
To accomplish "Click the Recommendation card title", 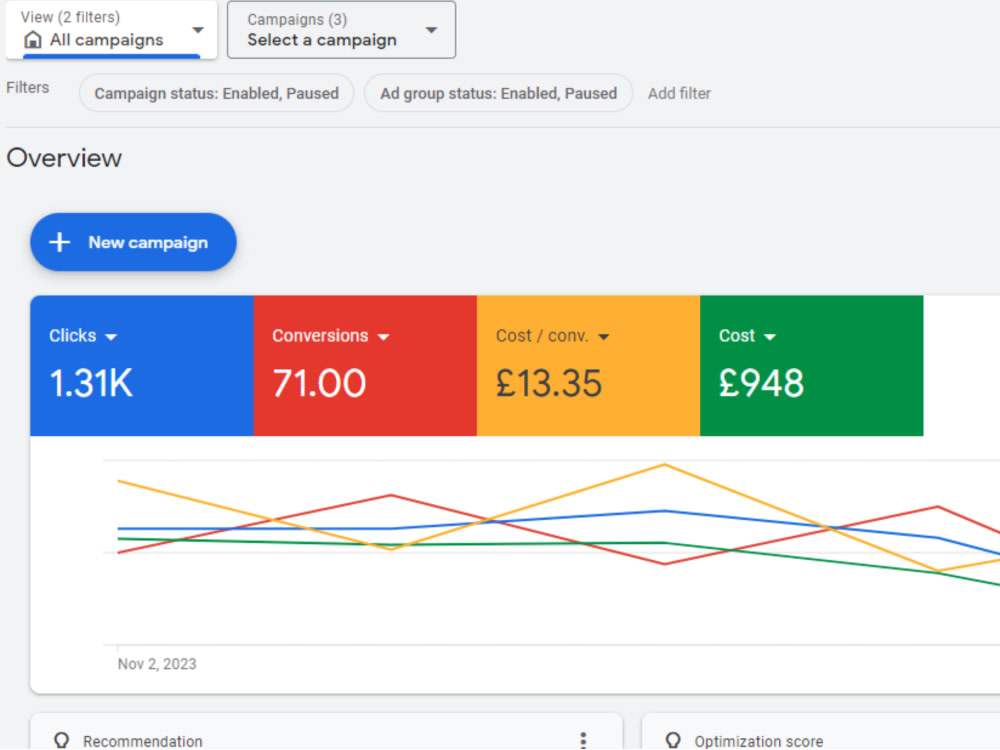I will tap(143, 741).
